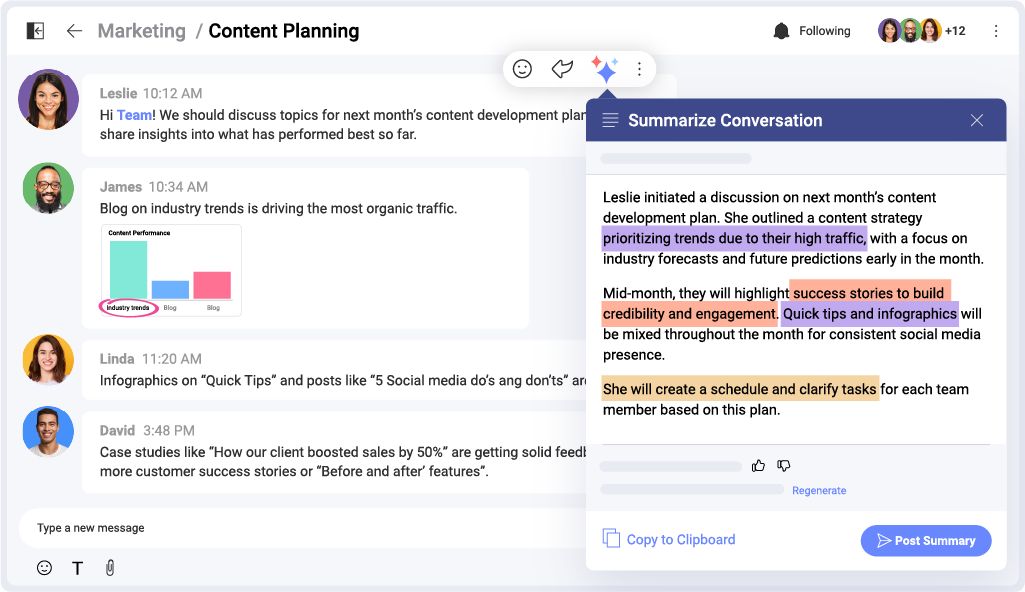
Task: Open the AI sparkle assistant icon
Action: (x=605, y=69)
